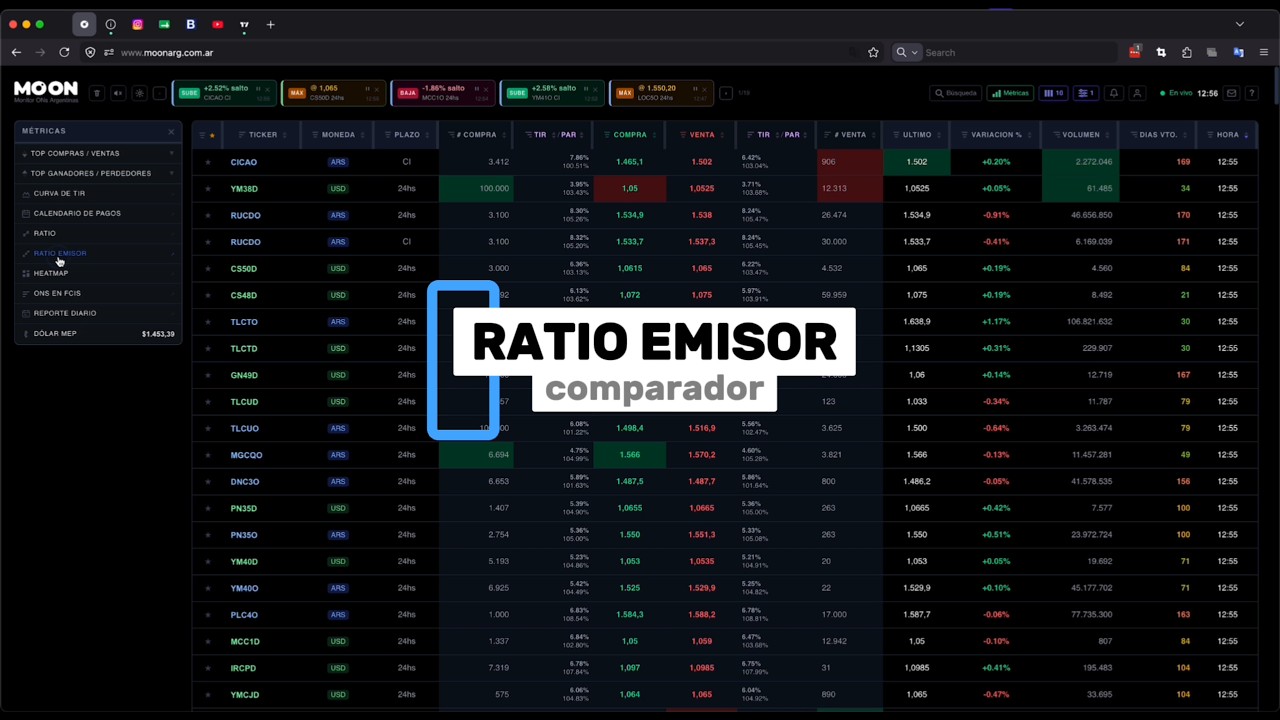The height and width of the screenshot is (720, 1280).
Task: Pause the CS50D 24hs alert card
Action: click(367, 89)
